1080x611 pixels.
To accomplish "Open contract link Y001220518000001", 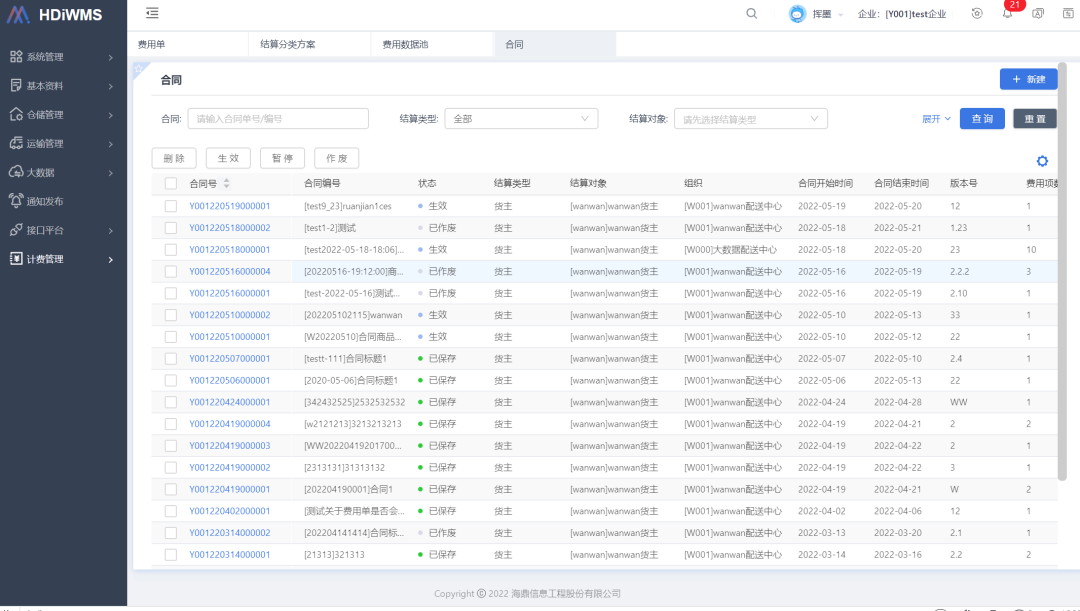I will click(230, 249).
